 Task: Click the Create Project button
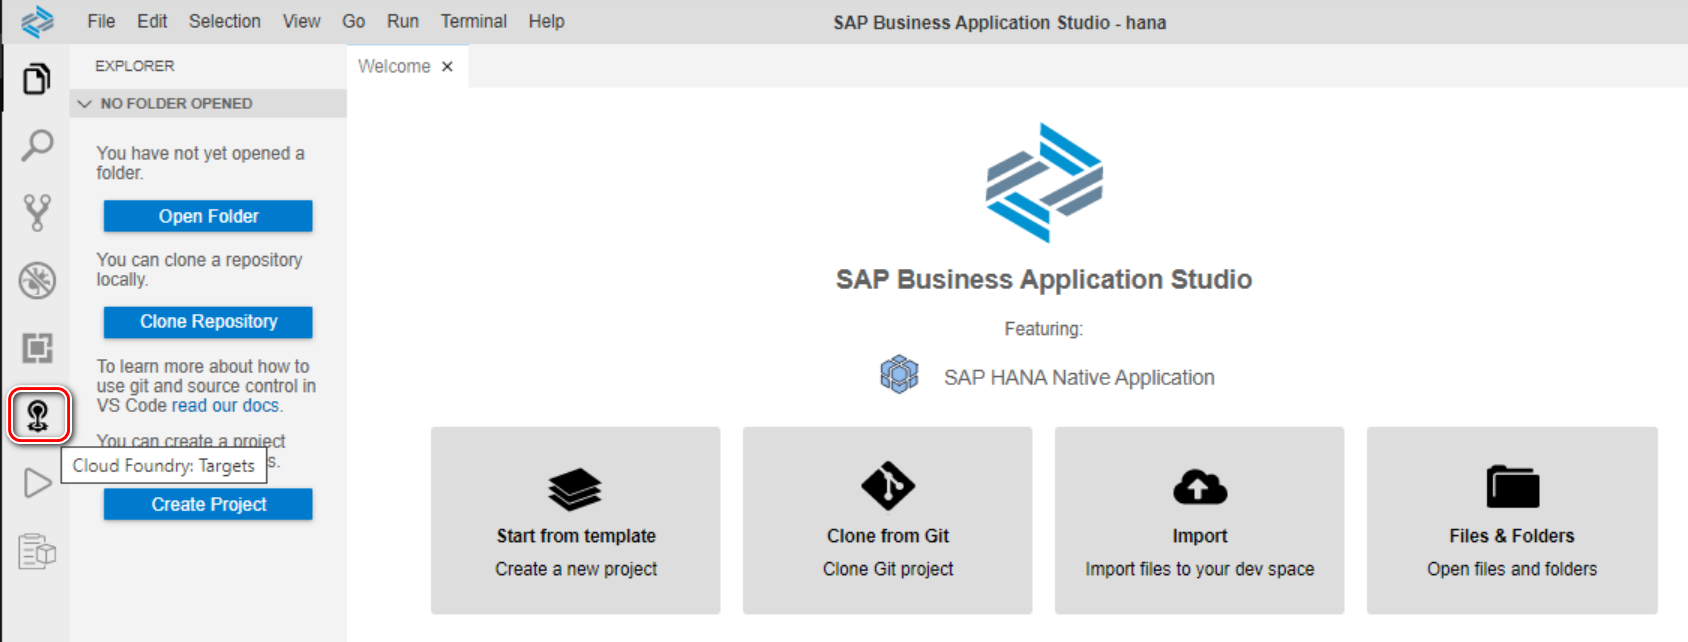pyautogui.click(x=208, y=504)
